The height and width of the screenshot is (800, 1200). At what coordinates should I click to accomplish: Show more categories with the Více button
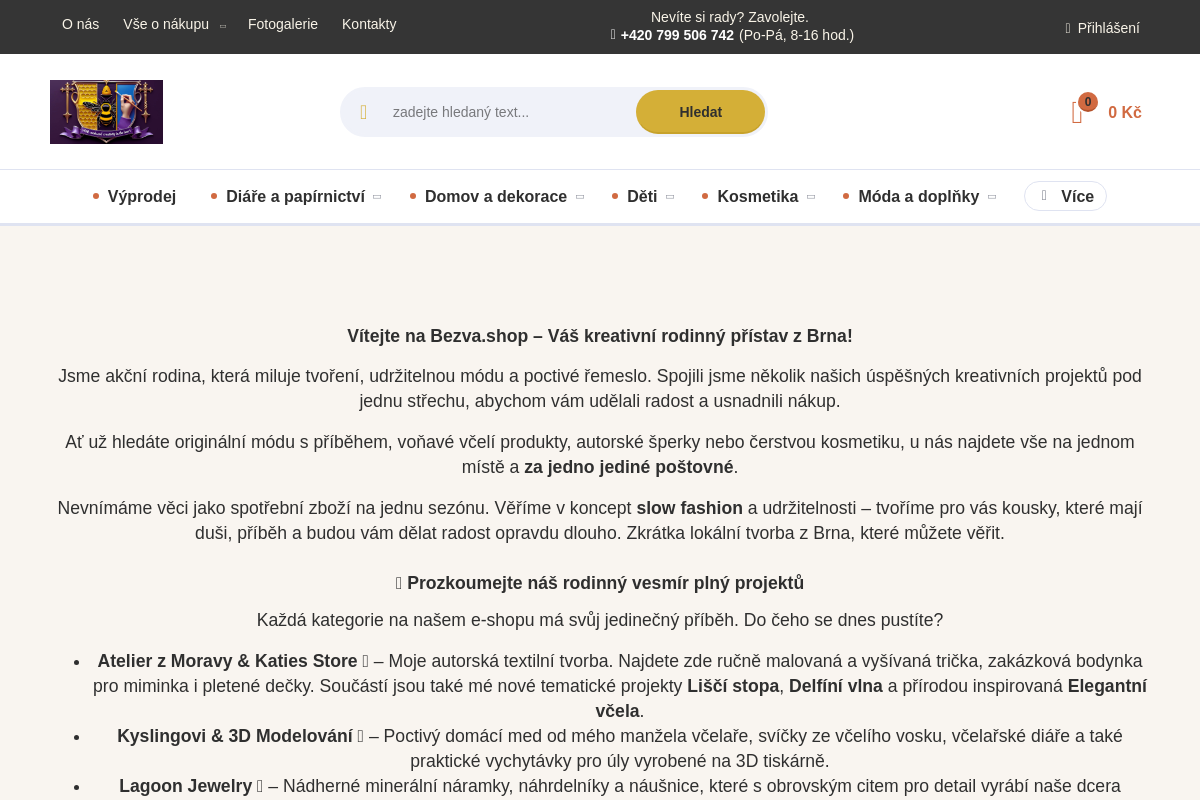pos(1065,196)
